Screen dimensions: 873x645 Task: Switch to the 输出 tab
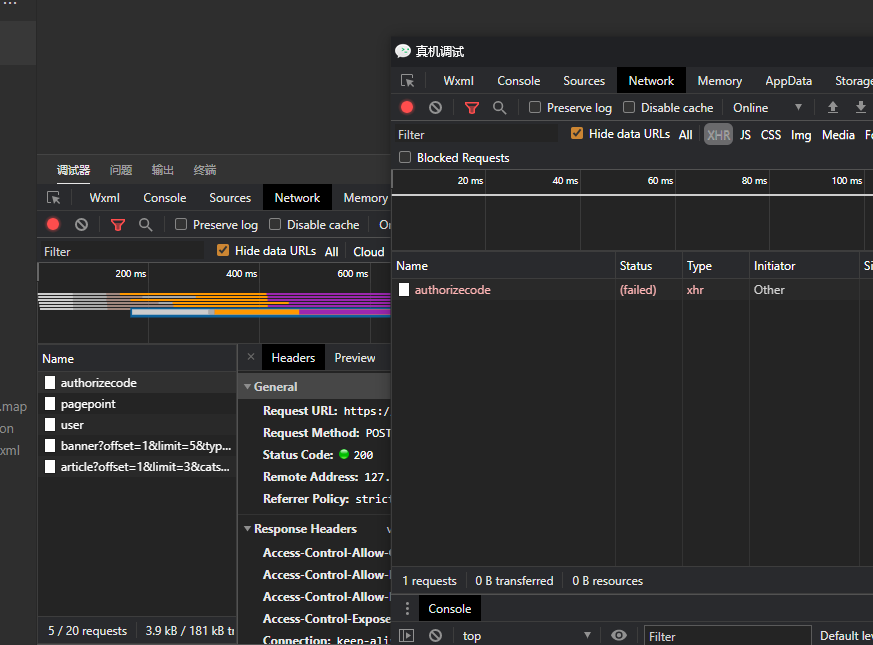coord(163,170)
